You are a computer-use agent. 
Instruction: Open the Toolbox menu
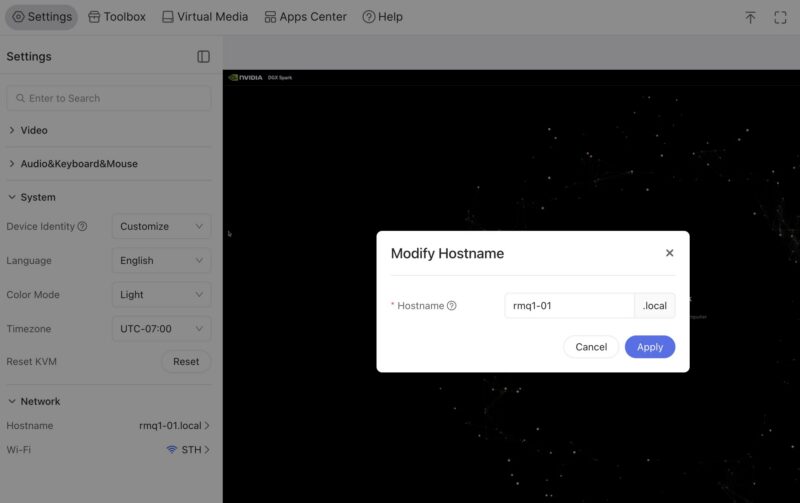coord(117,17)
